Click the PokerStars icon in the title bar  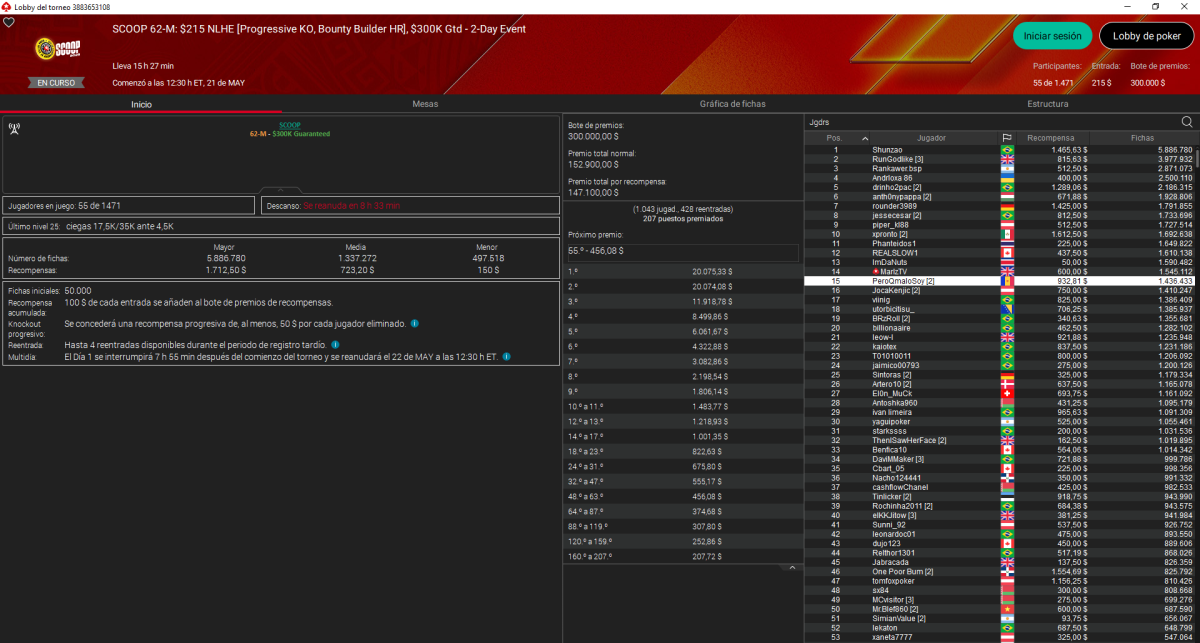pos(6,6)
